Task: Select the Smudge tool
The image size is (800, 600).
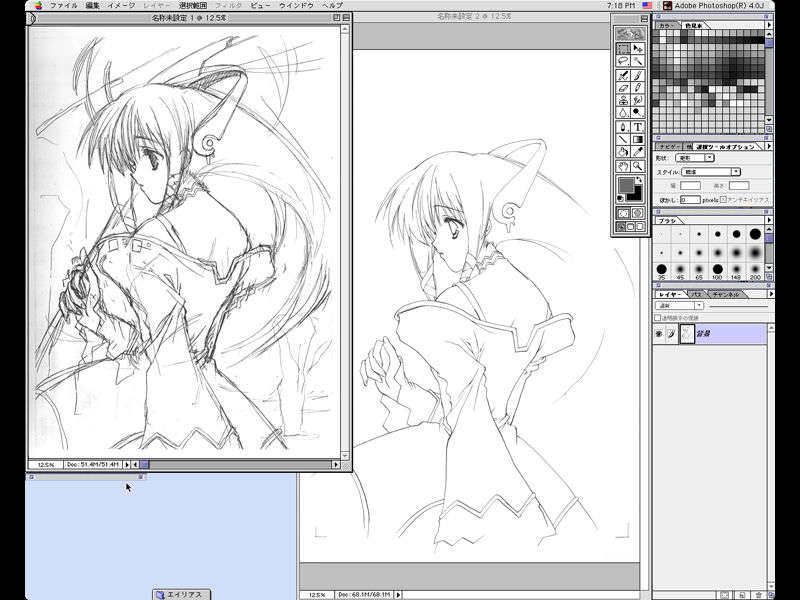Action: (x=638, y=100)
